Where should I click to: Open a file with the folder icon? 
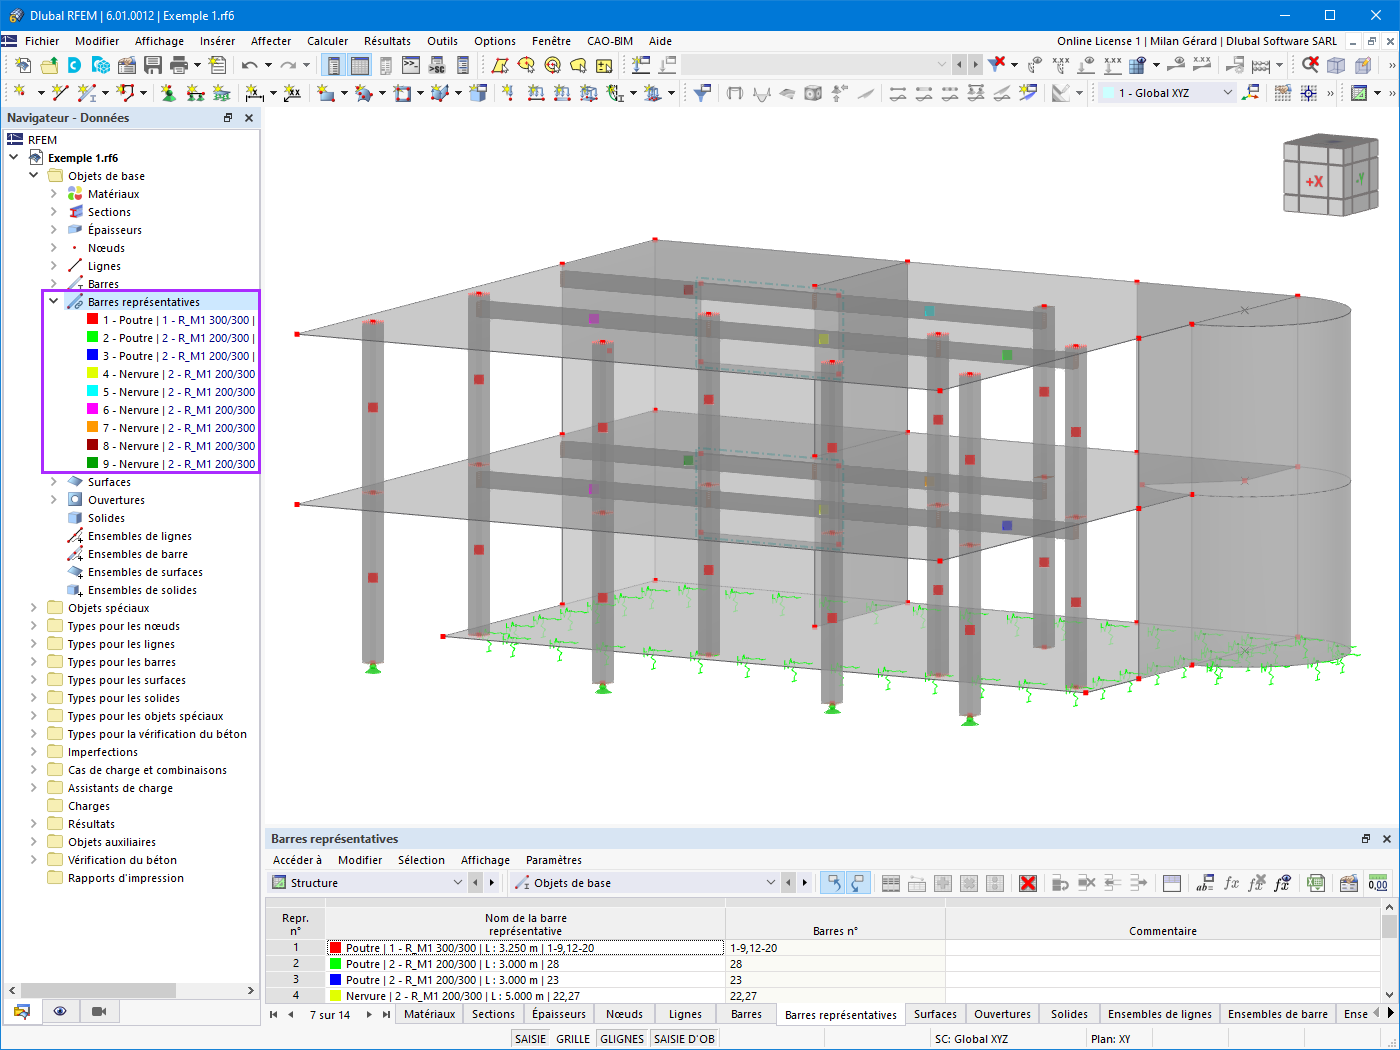click(49, 65)
